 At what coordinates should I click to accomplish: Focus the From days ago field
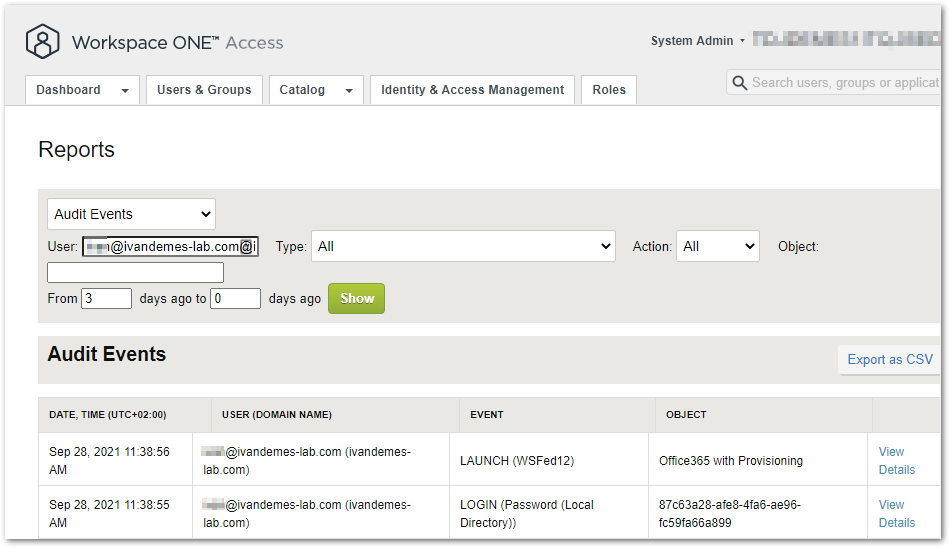click(x=106, y=298)
